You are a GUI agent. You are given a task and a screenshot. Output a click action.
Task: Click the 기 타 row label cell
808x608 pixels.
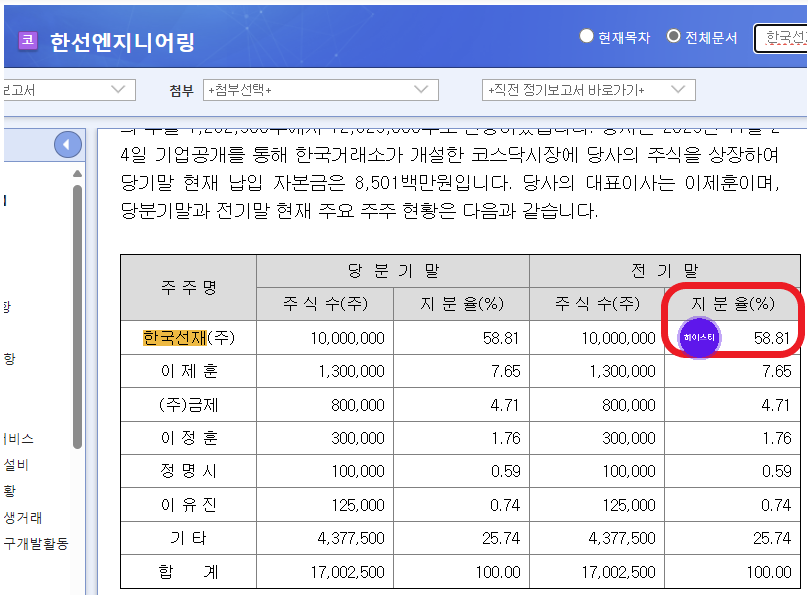coord(189,538)
